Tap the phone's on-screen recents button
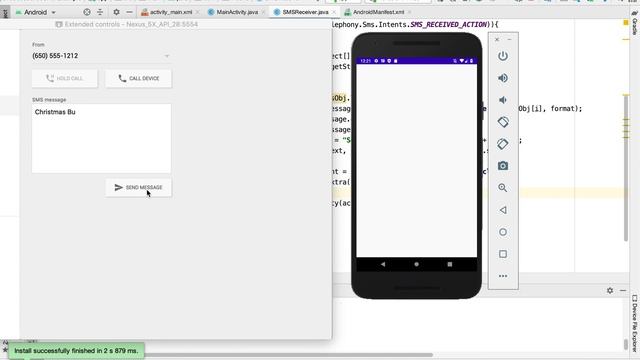 click(x=450, y=264)
